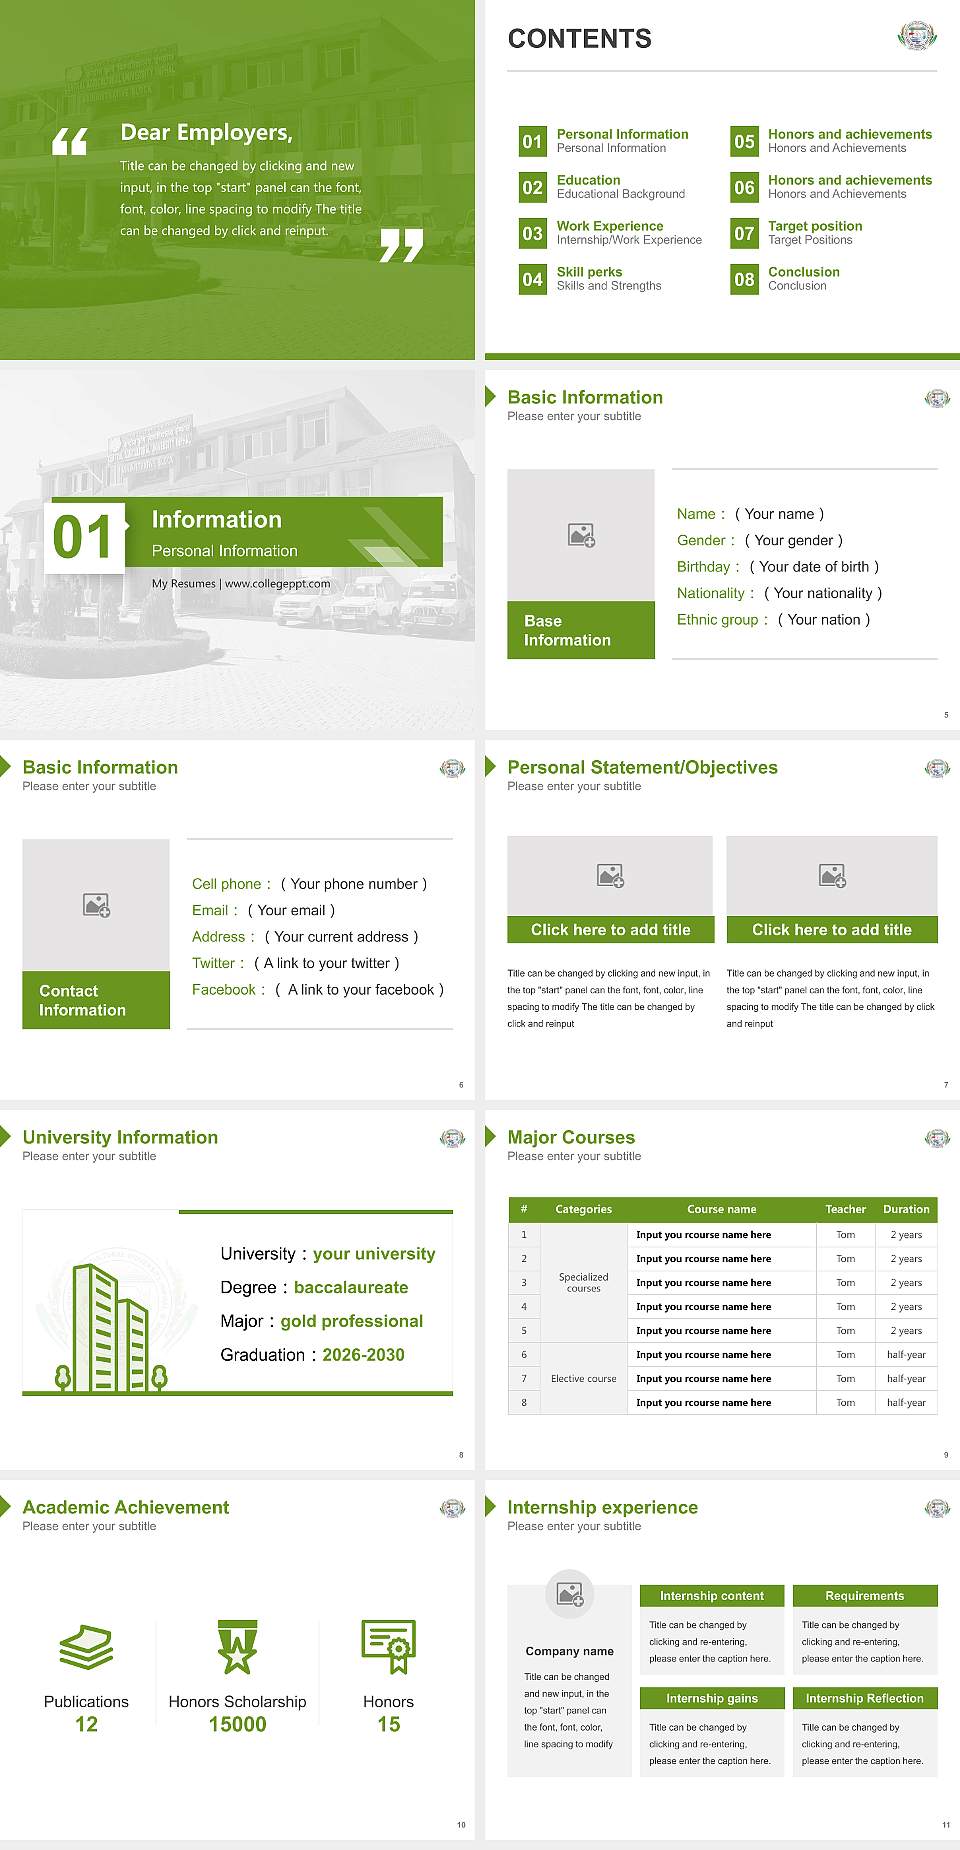Click the 04 number box next to Skill perks
960x1850 pixels.
(x=533, y=279)
